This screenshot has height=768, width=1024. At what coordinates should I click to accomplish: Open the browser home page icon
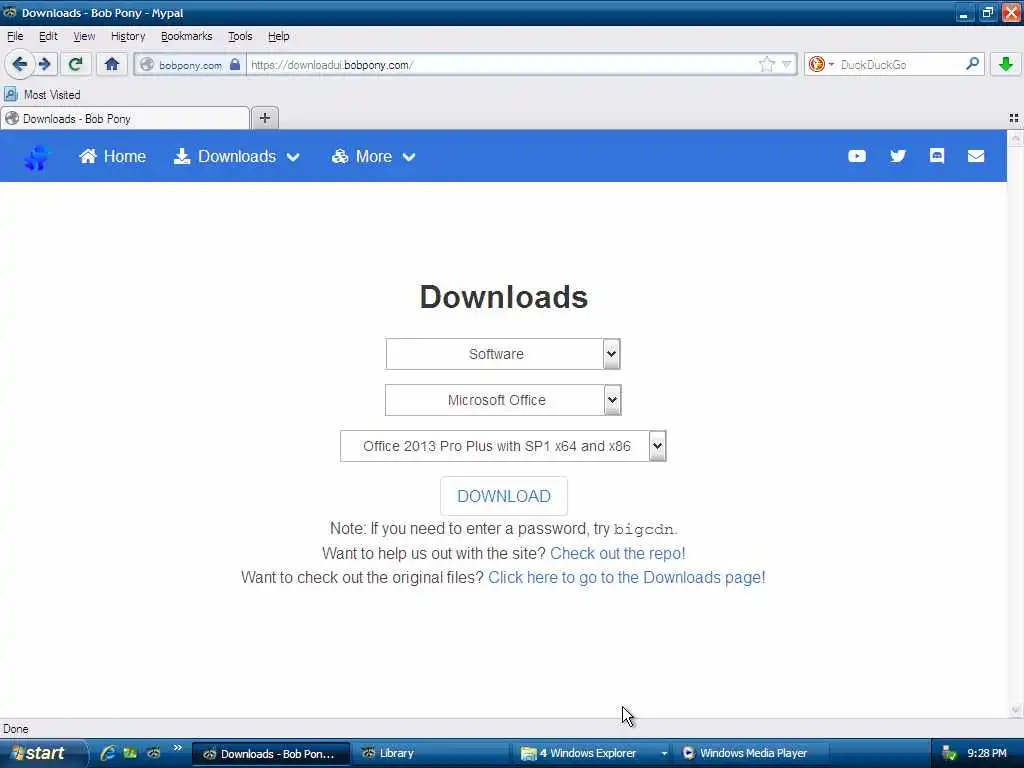pyautogui.click(x=112, y=64)
